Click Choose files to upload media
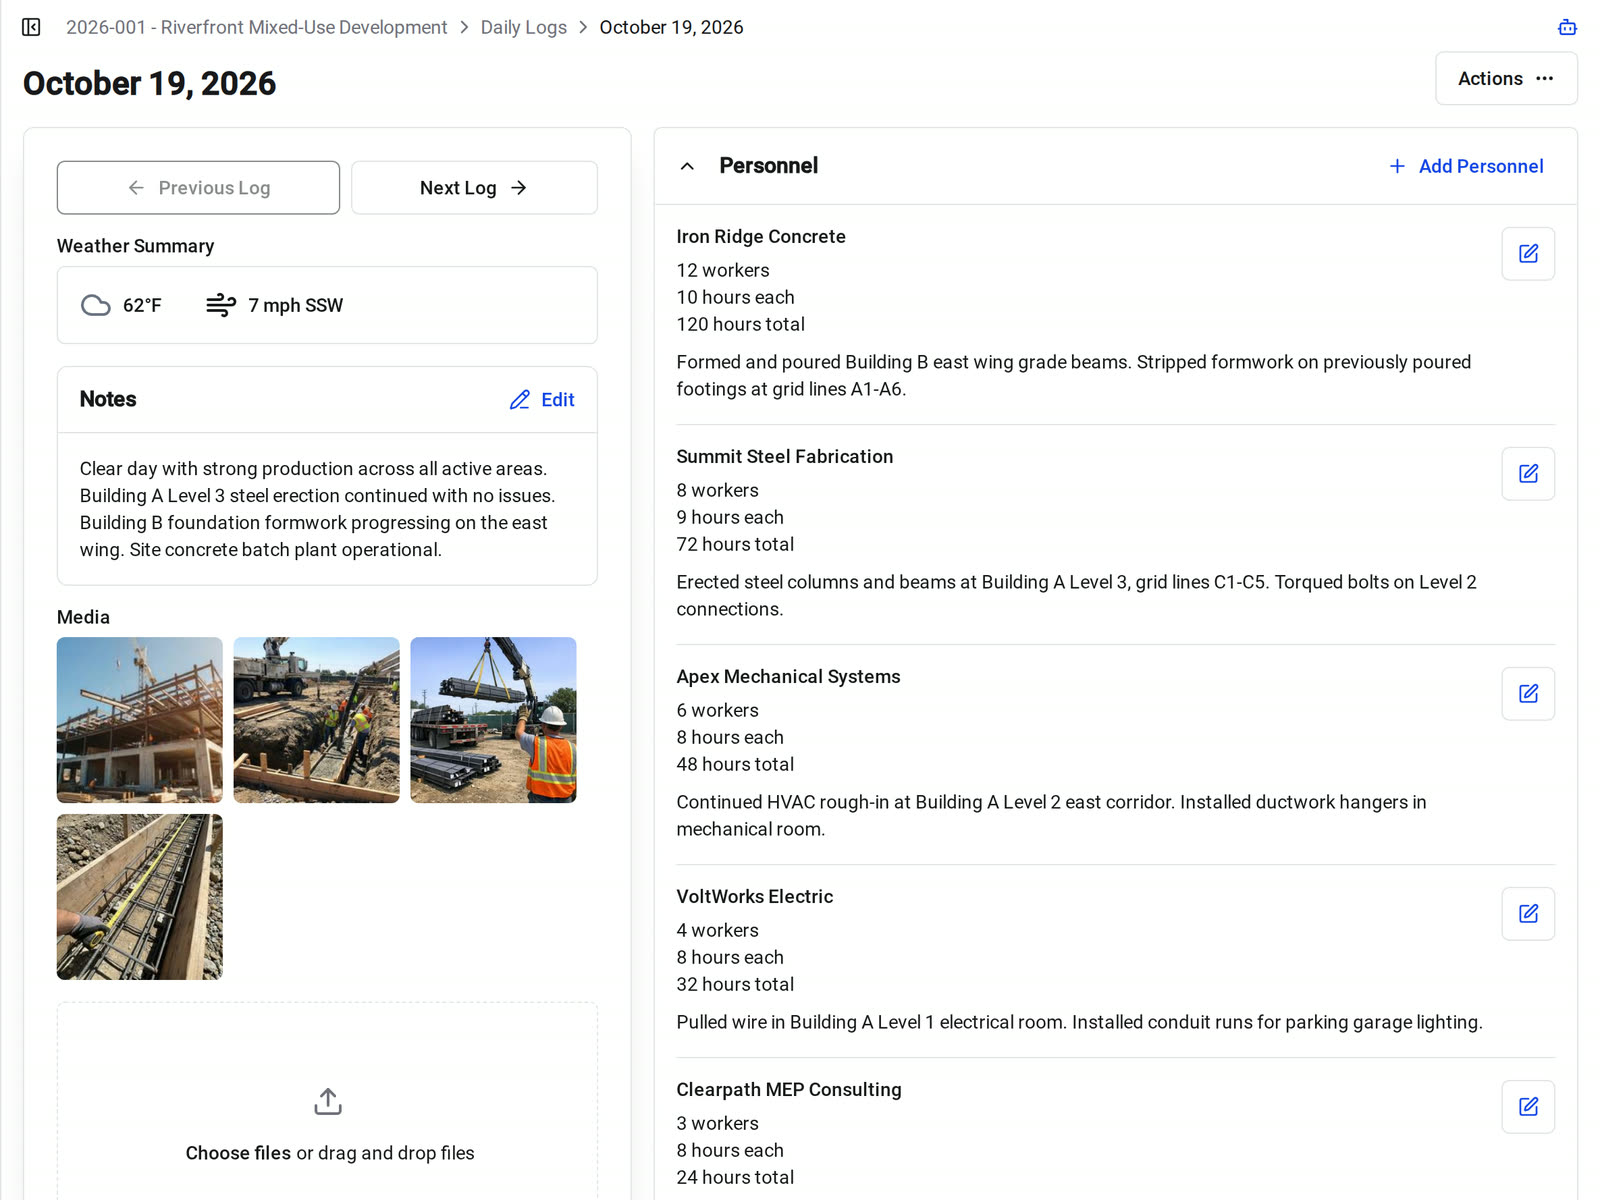1600x1200 pixels. (238, 1153)
